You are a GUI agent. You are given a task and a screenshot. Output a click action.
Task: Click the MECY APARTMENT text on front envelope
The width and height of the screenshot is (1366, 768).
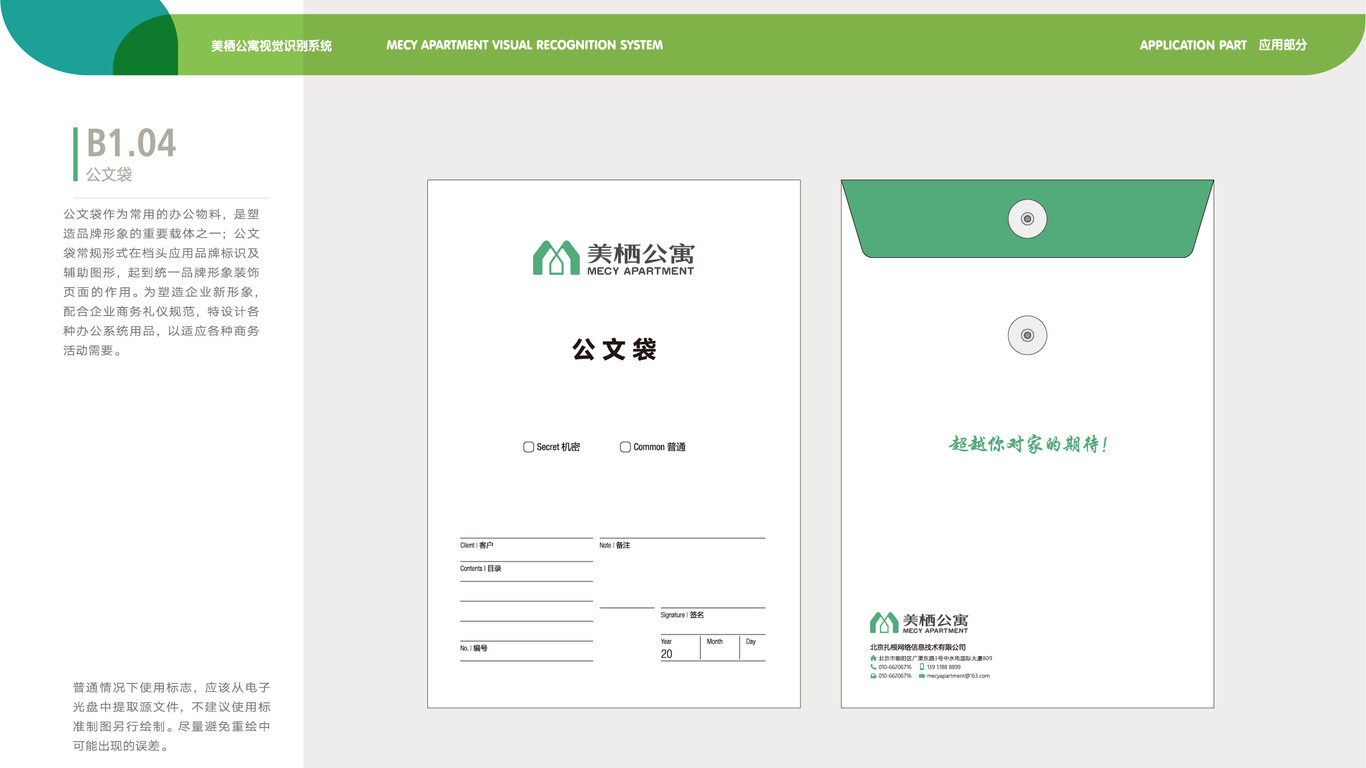point(640,271)
